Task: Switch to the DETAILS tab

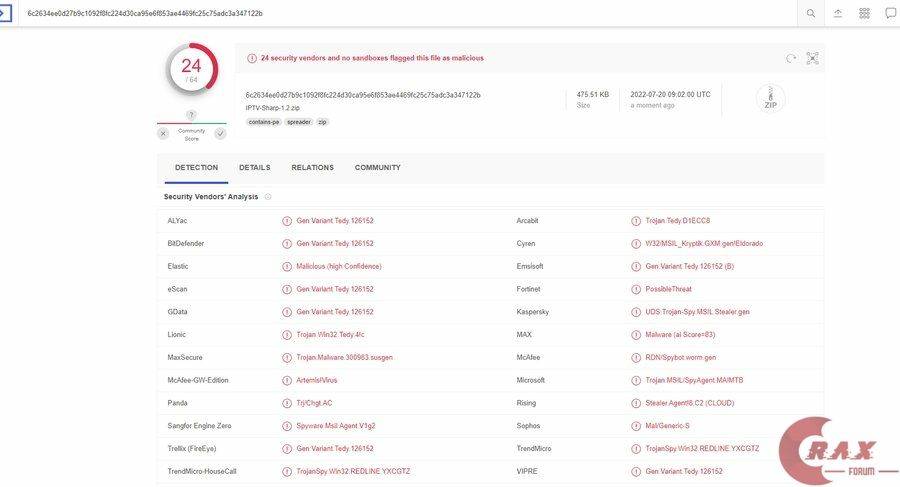Action: pos(255,168)
